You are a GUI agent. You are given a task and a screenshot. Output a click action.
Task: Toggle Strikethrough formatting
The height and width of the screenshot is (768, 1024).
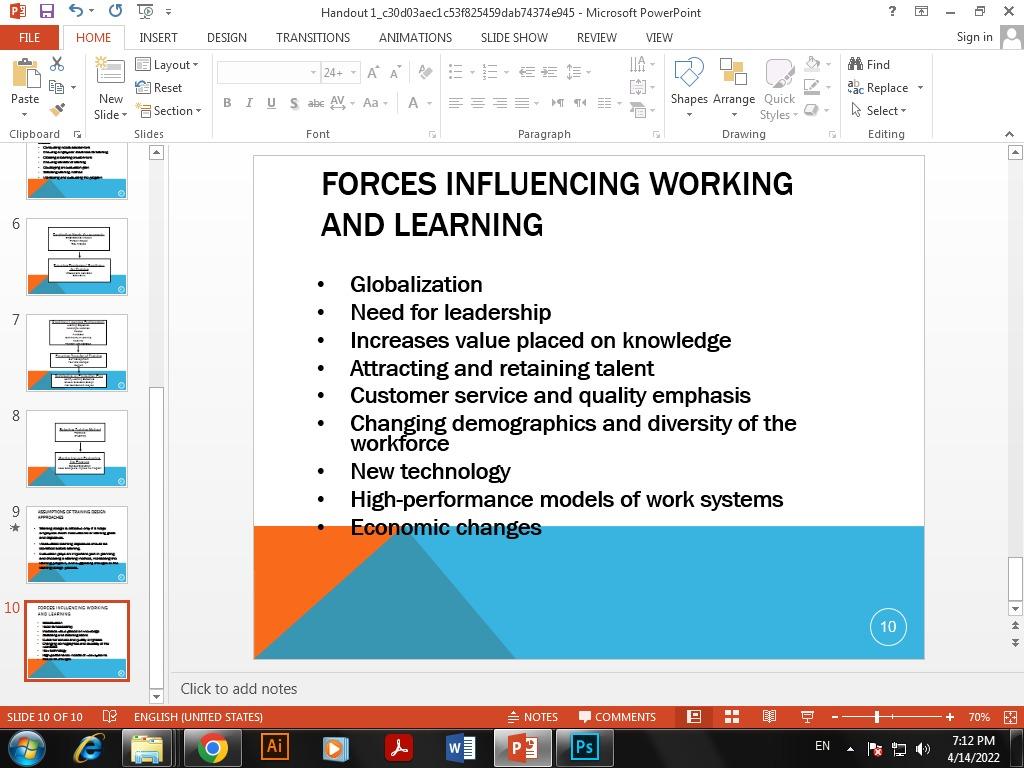tap(316, 103)
